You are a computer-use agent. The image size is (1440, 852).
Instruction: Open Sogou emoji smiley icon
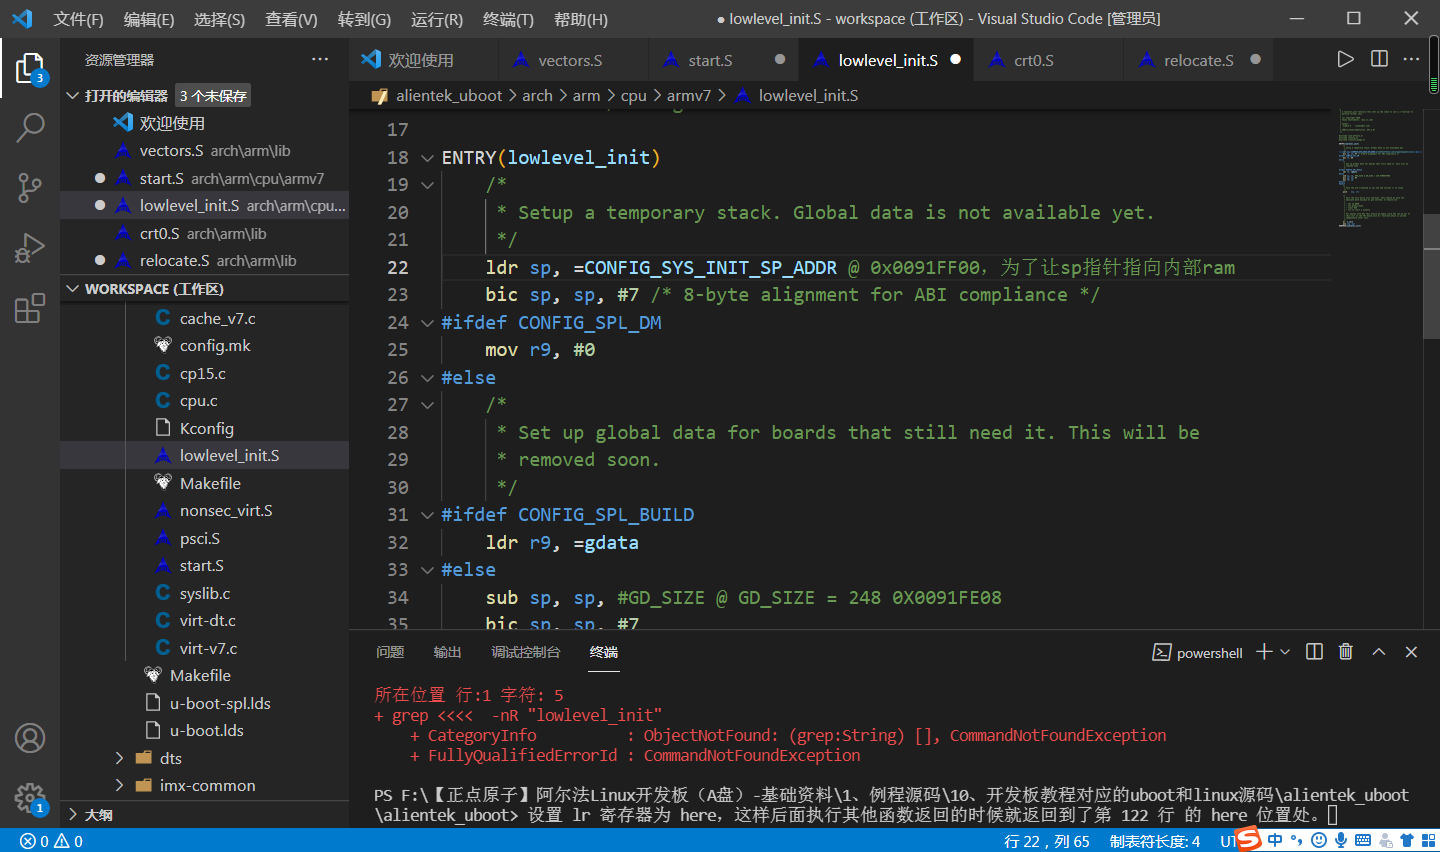(x=1318, y=841)
